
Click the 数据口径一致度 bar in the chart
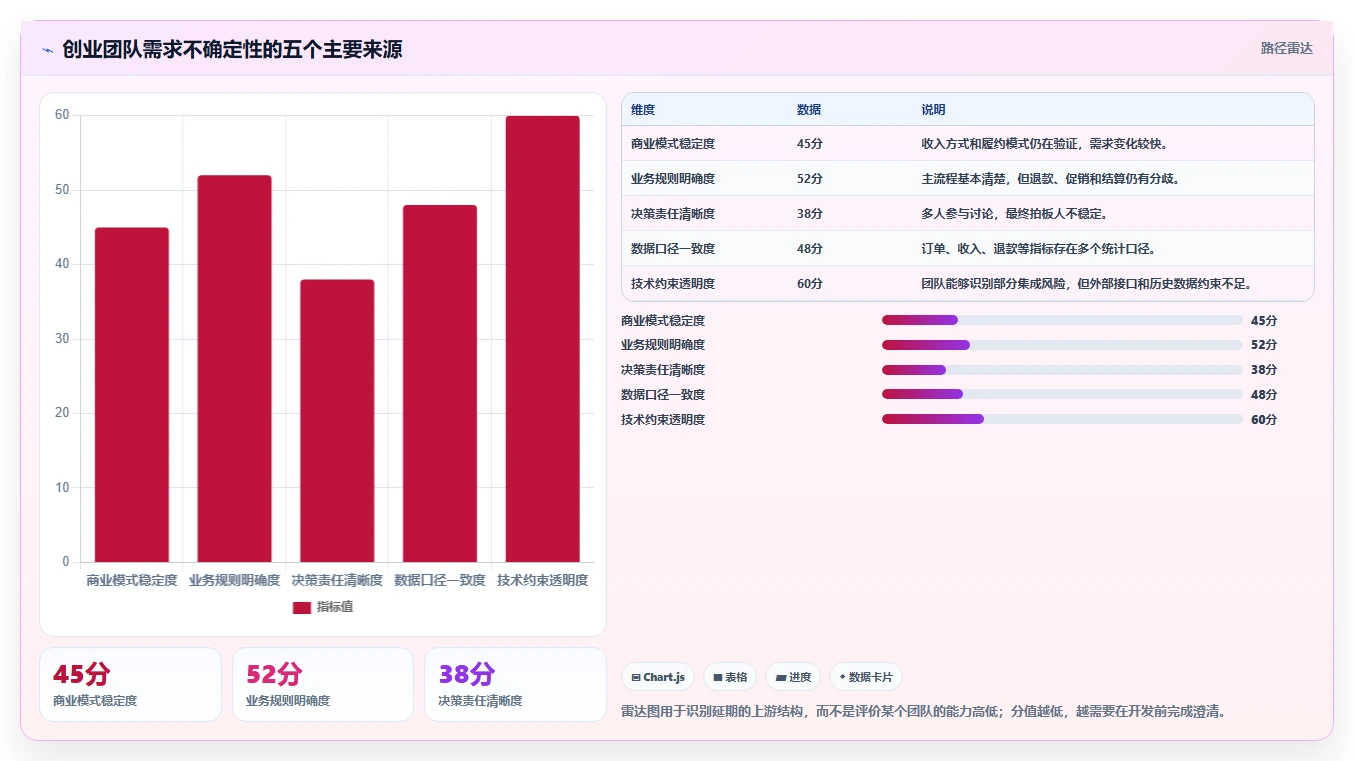440,384
